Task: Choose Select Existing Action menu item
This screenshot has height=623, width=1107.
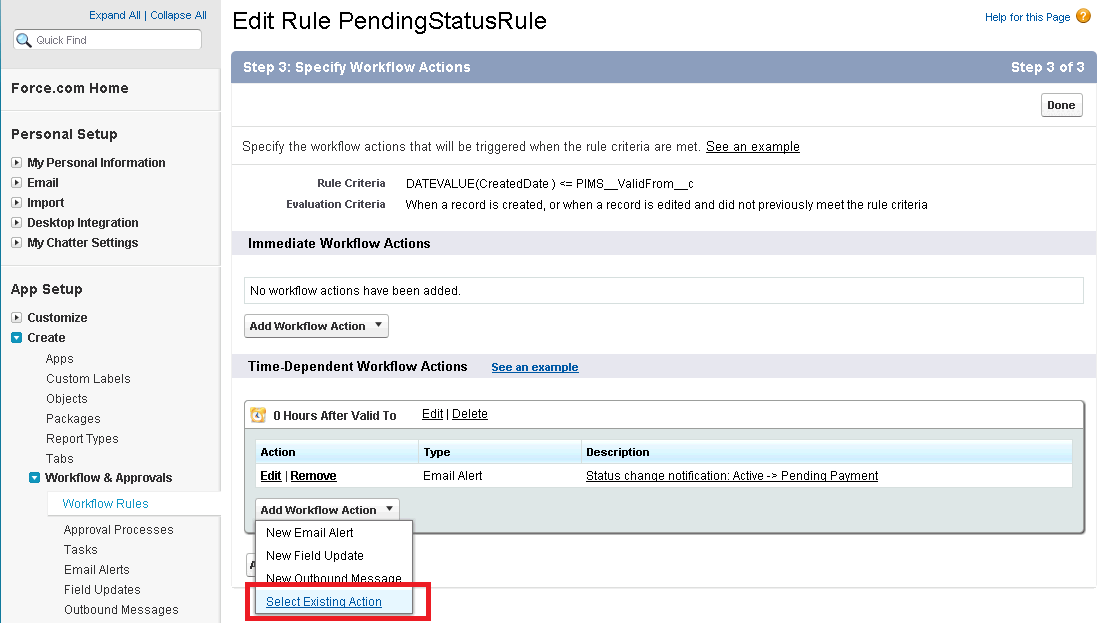Action: coord(324,602)
